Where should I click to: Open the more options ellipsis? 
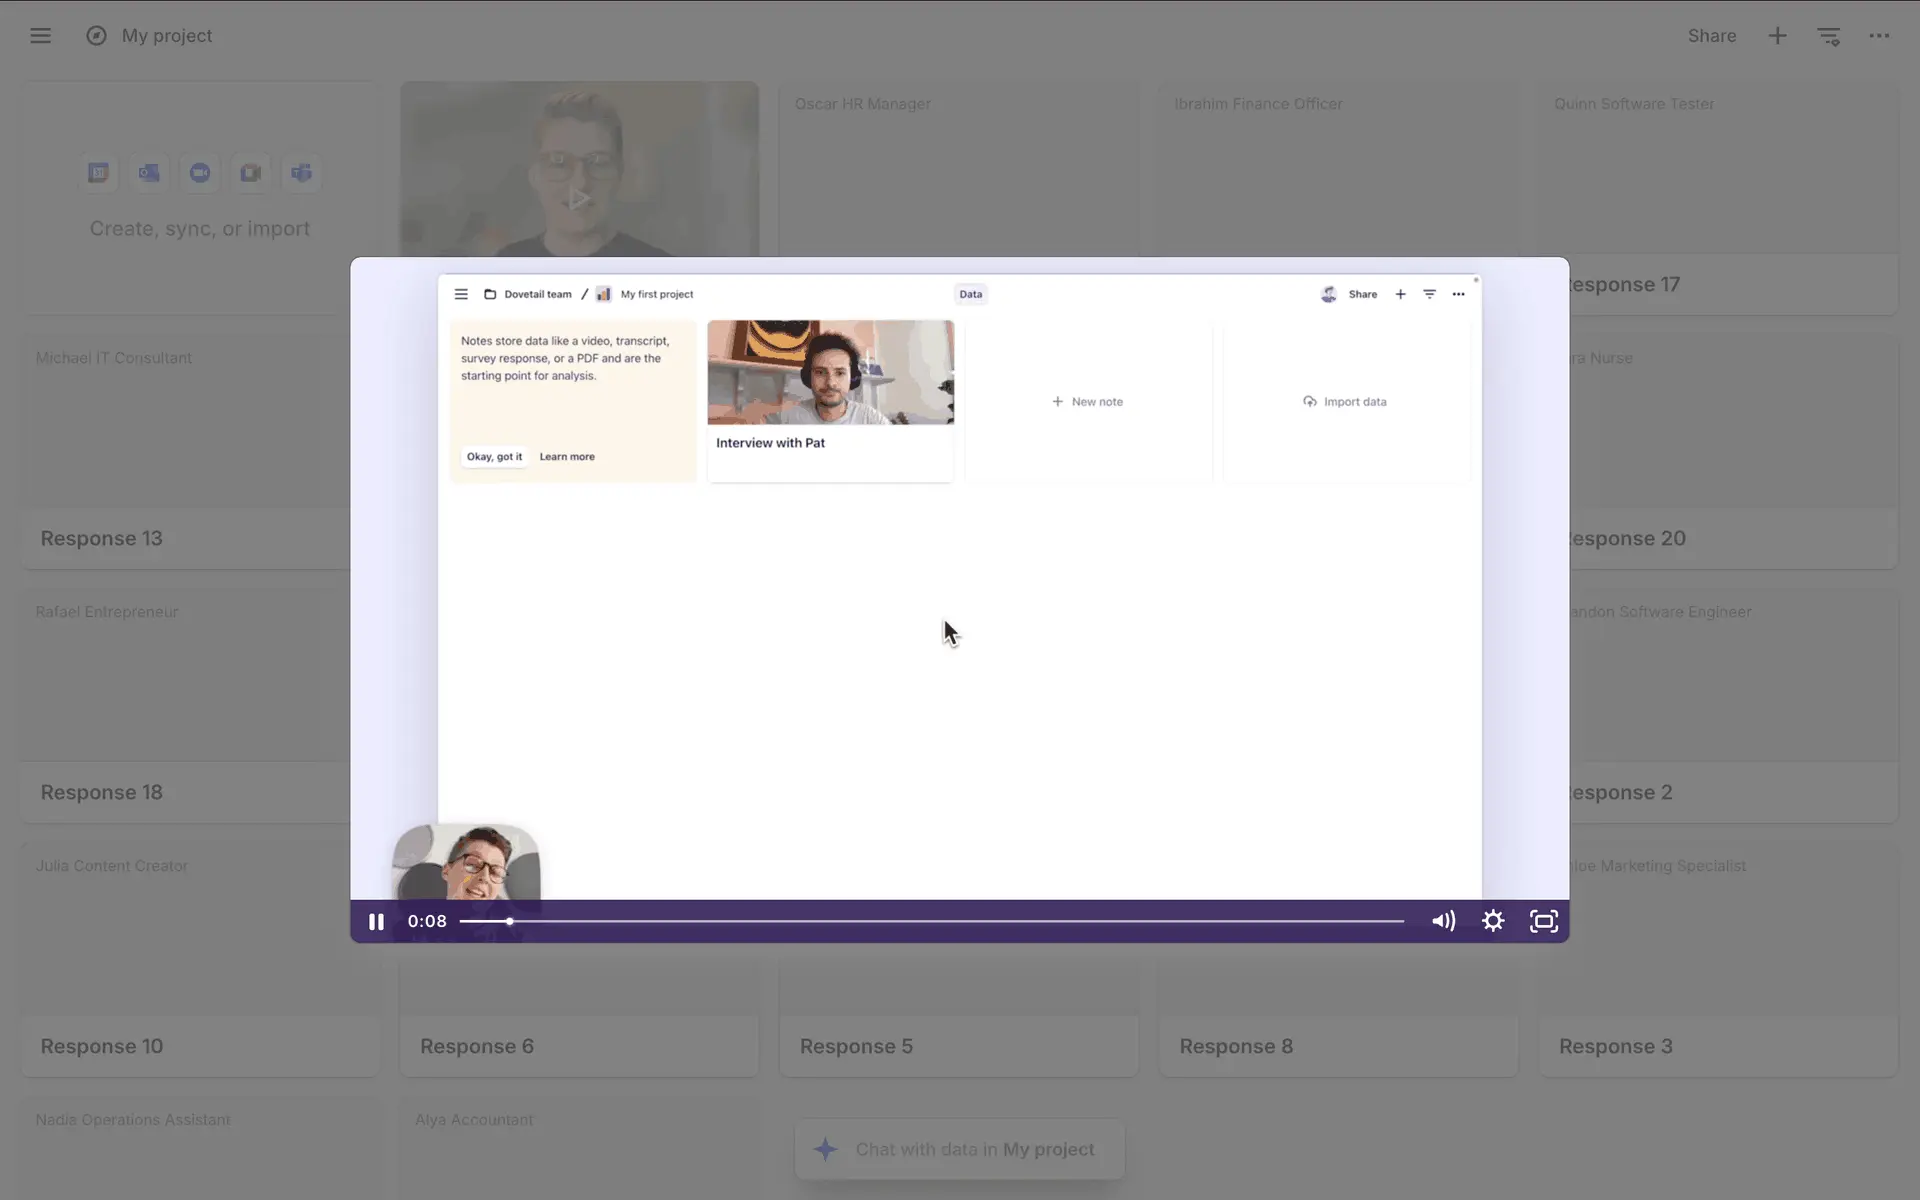click(x=1879, y=36)
